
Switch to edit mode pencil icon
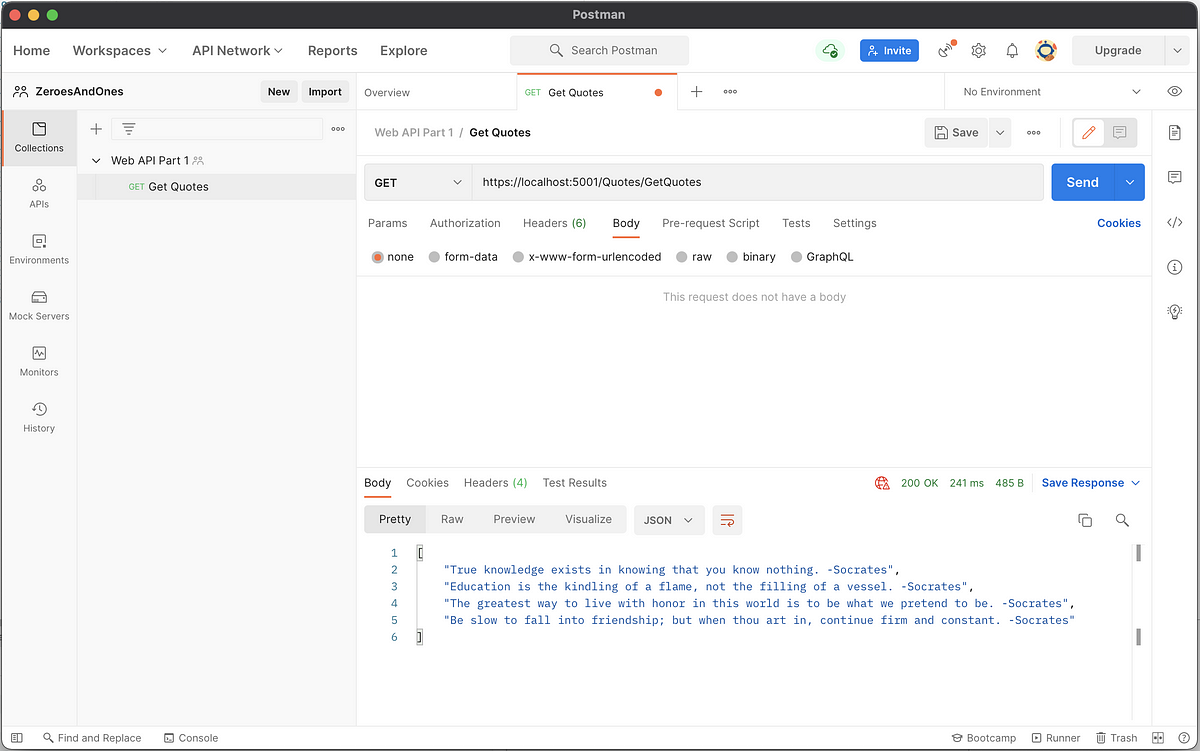click(1089, 132)
